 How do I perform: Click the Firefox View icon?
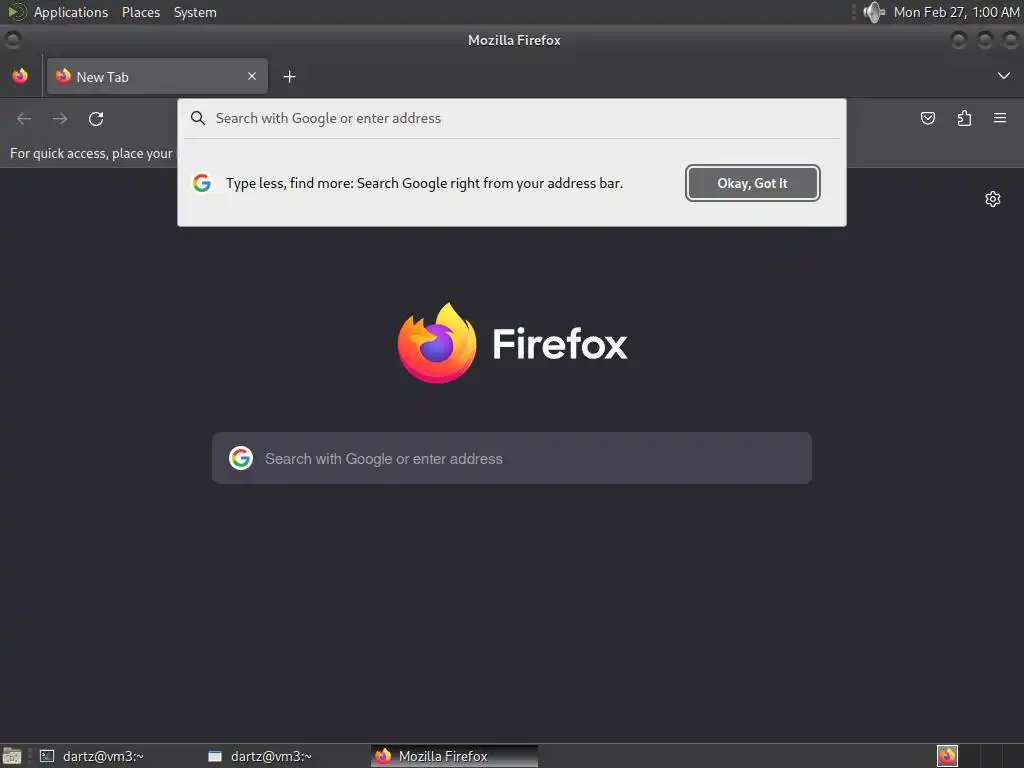coord(20,76)
